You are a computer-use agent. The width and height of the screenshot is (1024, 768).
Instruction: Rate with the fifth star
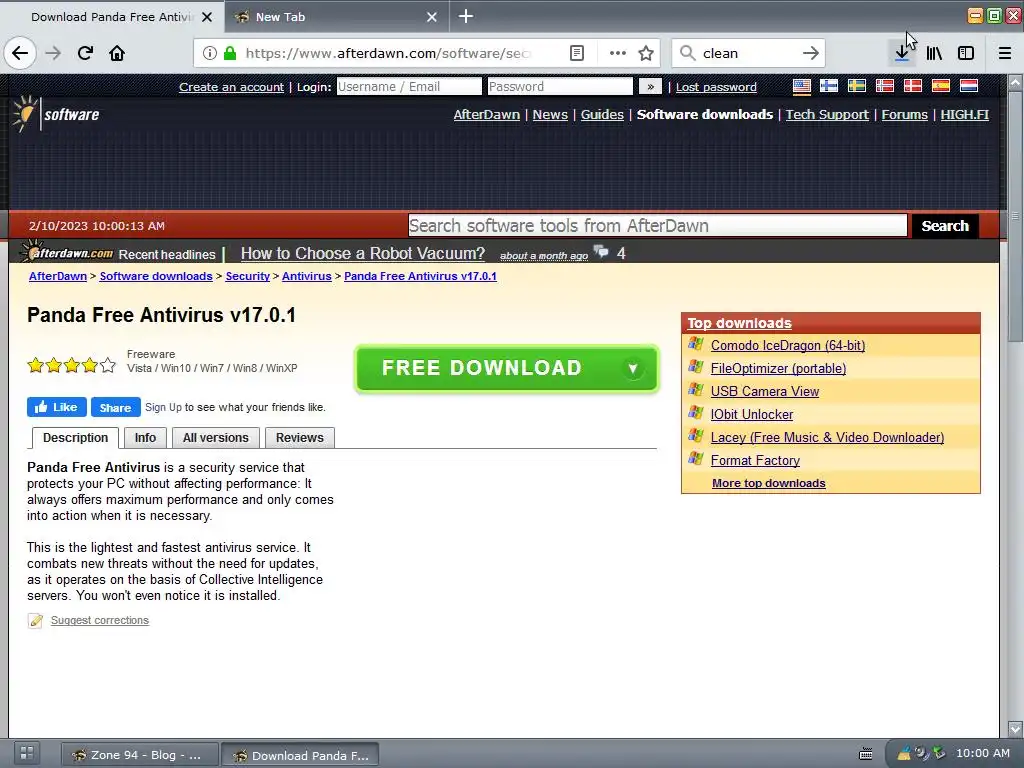(108, 365)
